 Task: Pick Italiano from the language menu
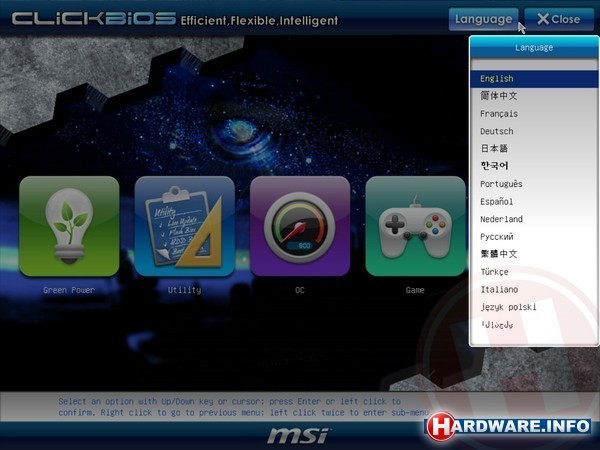[534, 290]
